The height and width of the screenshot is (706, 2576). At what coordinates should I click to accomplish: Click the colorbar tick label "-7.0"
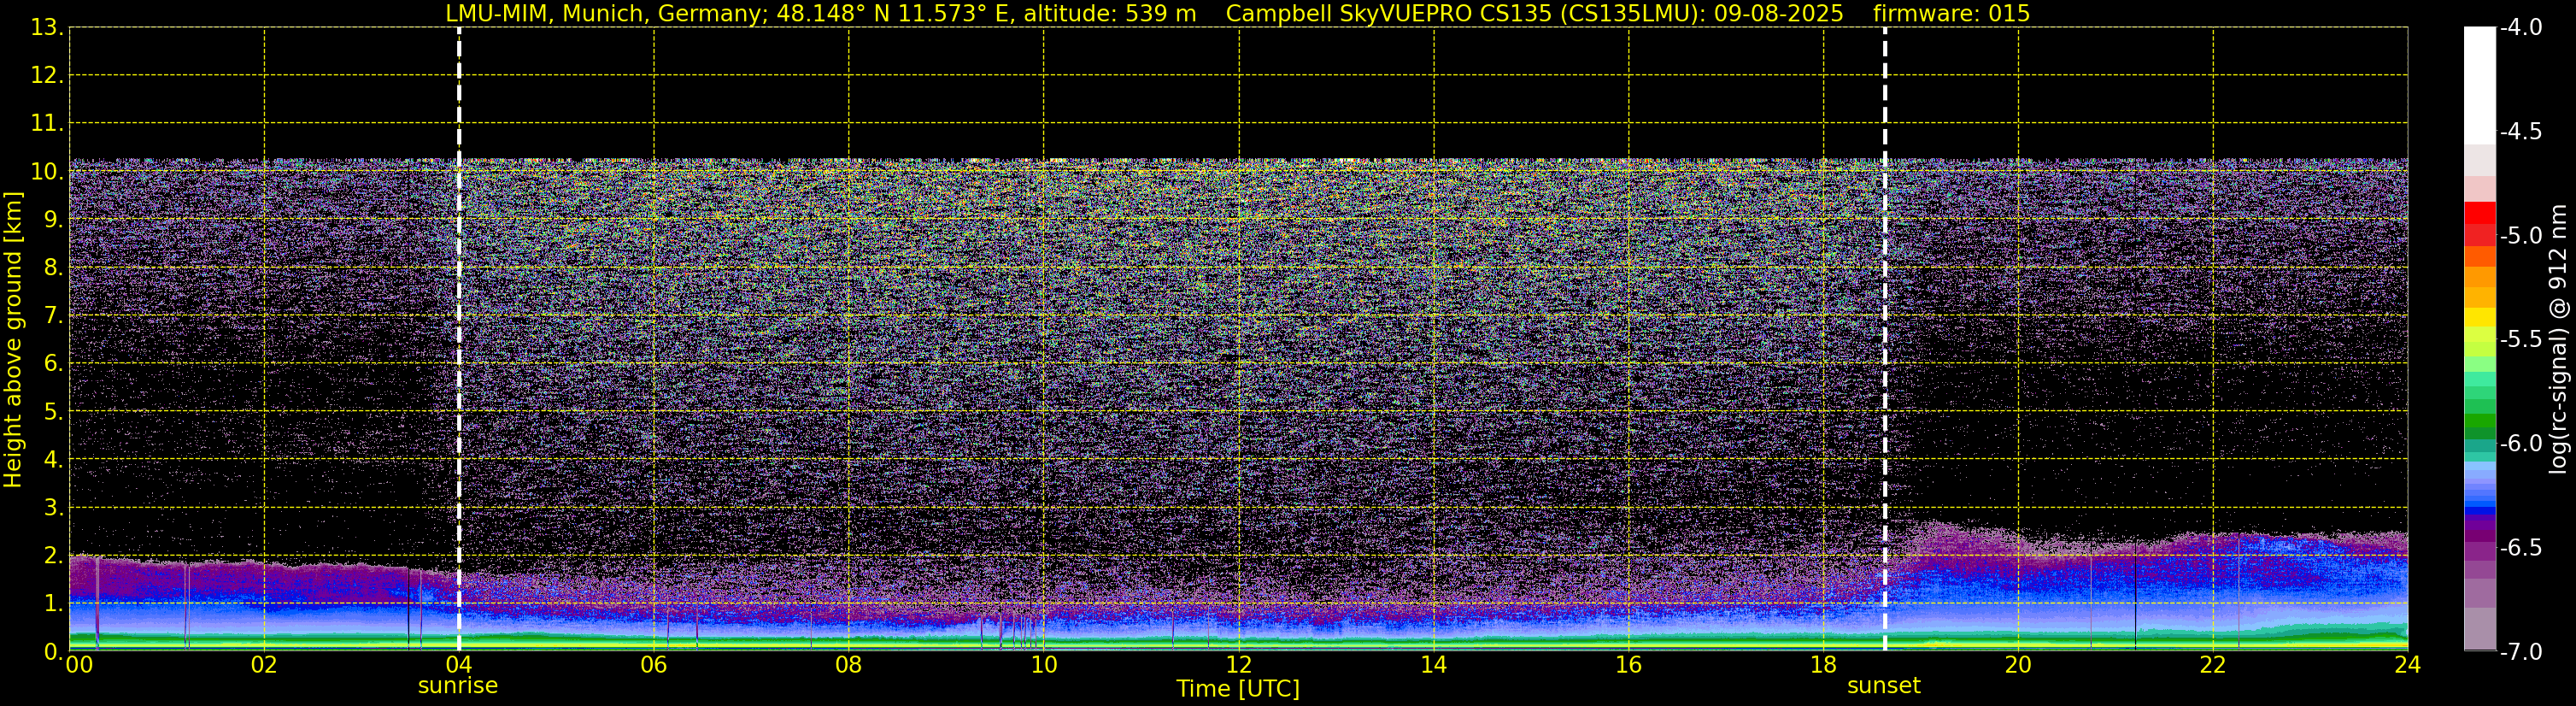pos(2520,652)
